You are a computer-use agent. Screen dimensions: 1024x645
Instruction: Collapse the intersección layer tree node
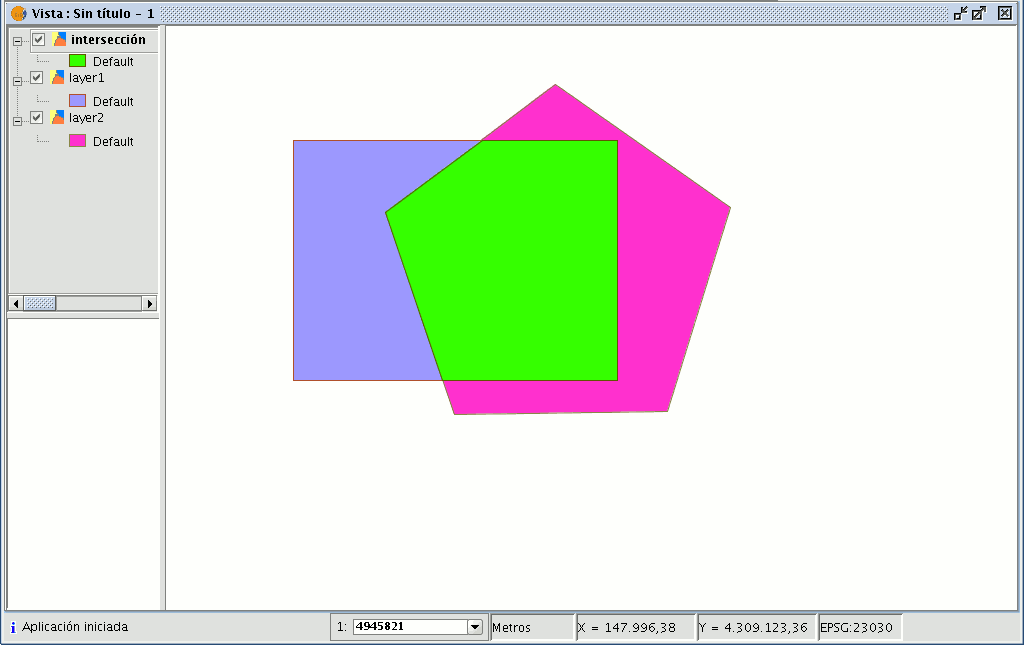point(18,41)
